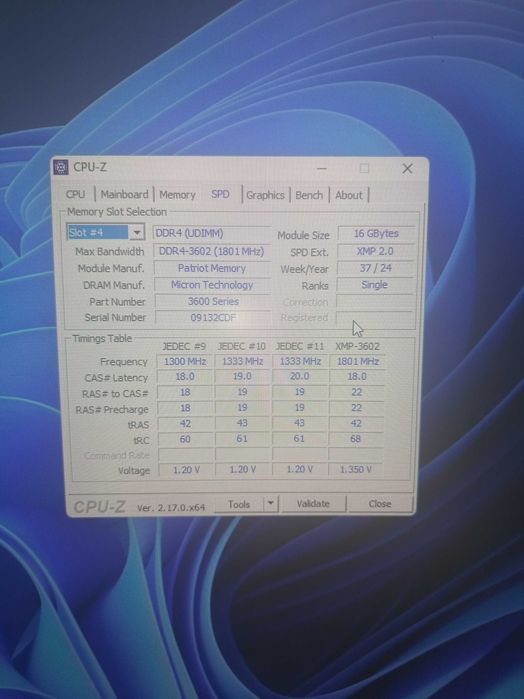Open the Graphics tab

click(265, 195)
